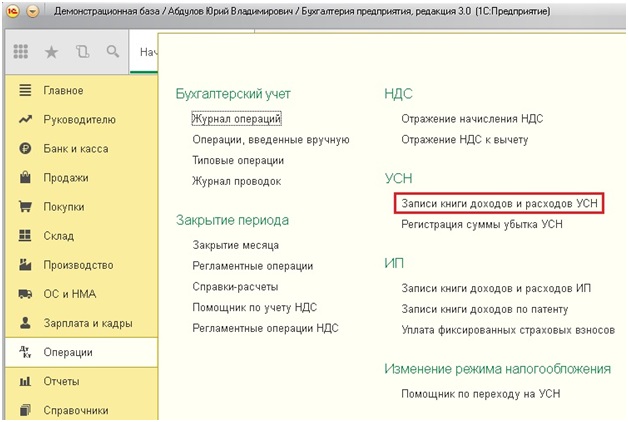Open Руководителю section with chart icon
The height and width of the screenshot is (422, 628).
[81, 120]
